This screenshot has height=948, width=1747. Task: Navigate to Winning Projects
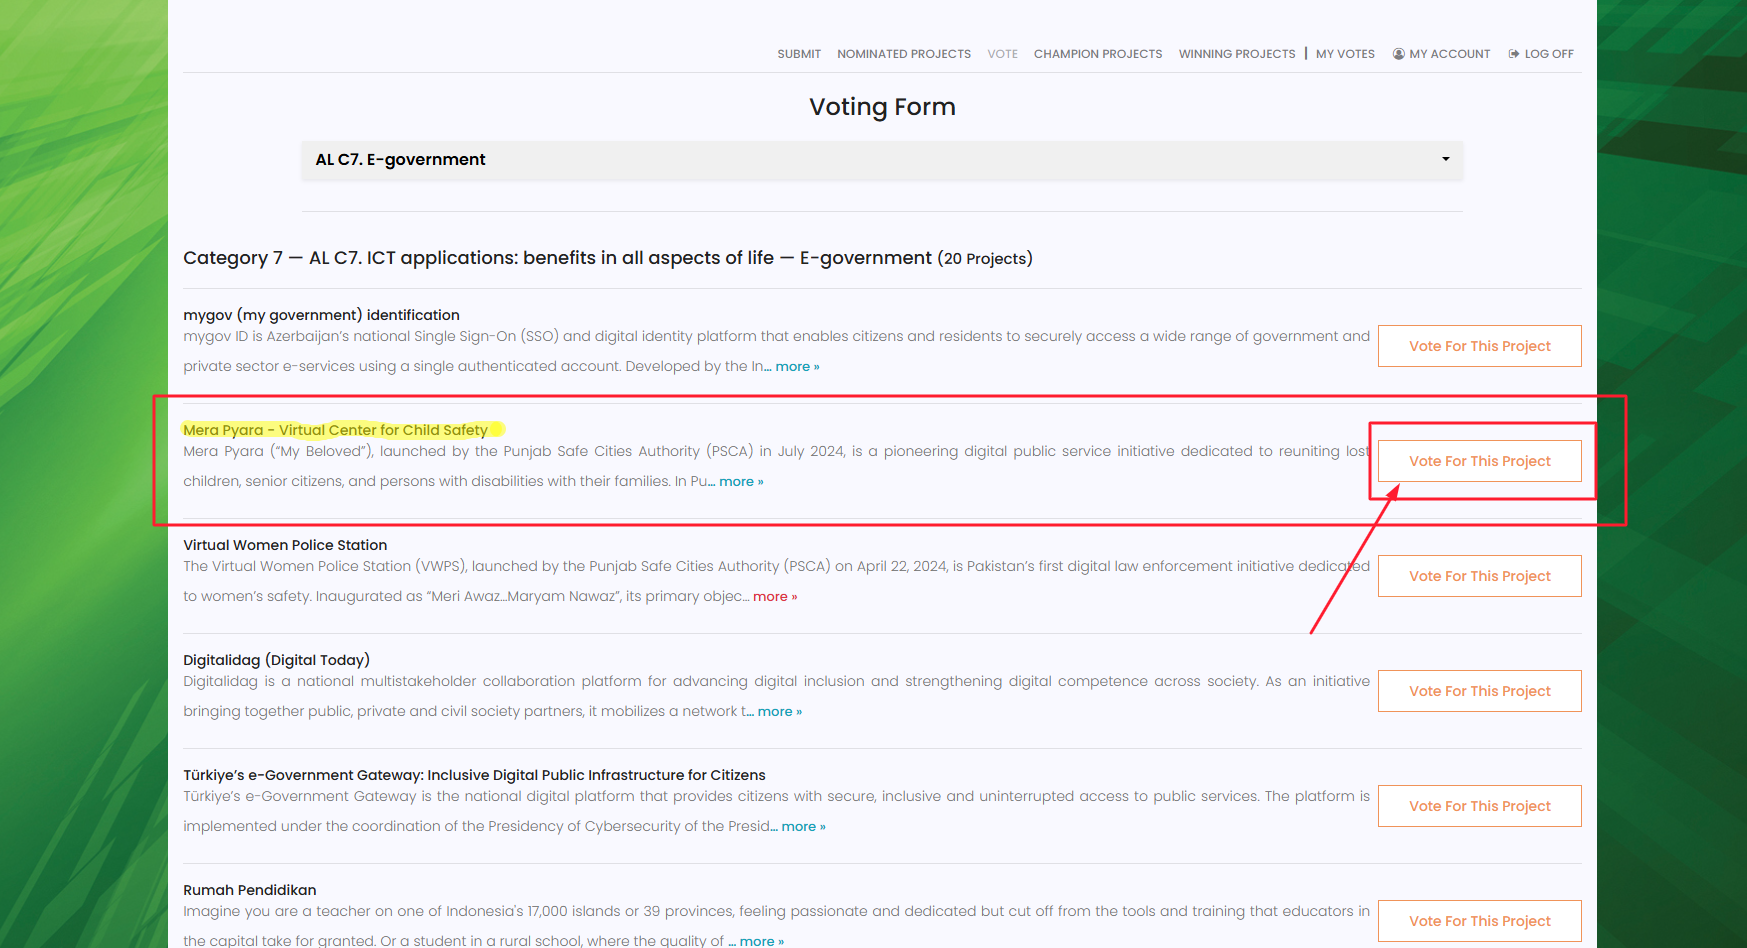pyautogui.click(x=1236, y=54)
